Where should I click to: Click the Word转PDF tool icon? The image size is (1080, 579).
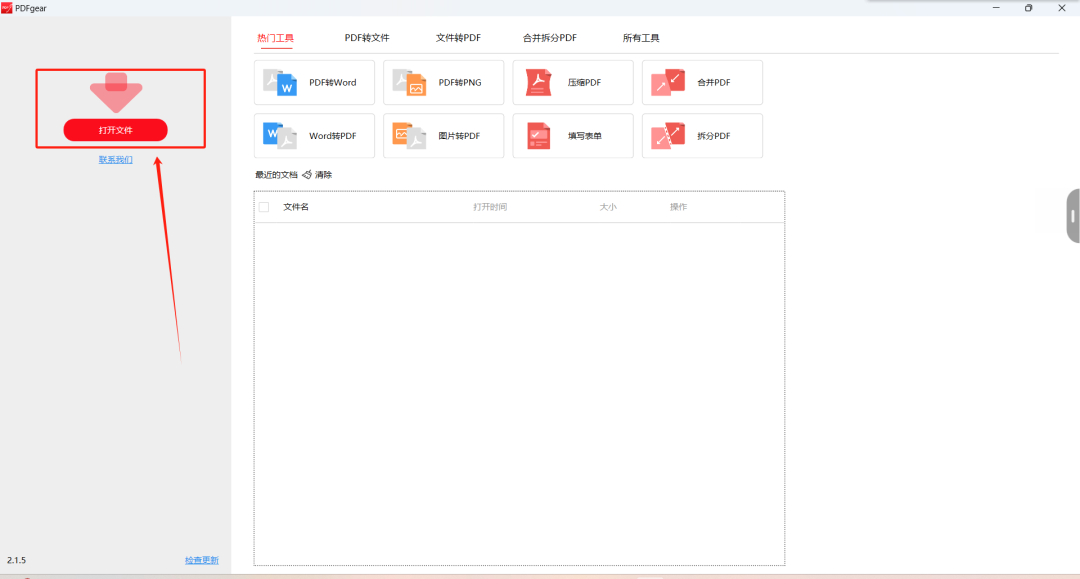tap(280, 135)
